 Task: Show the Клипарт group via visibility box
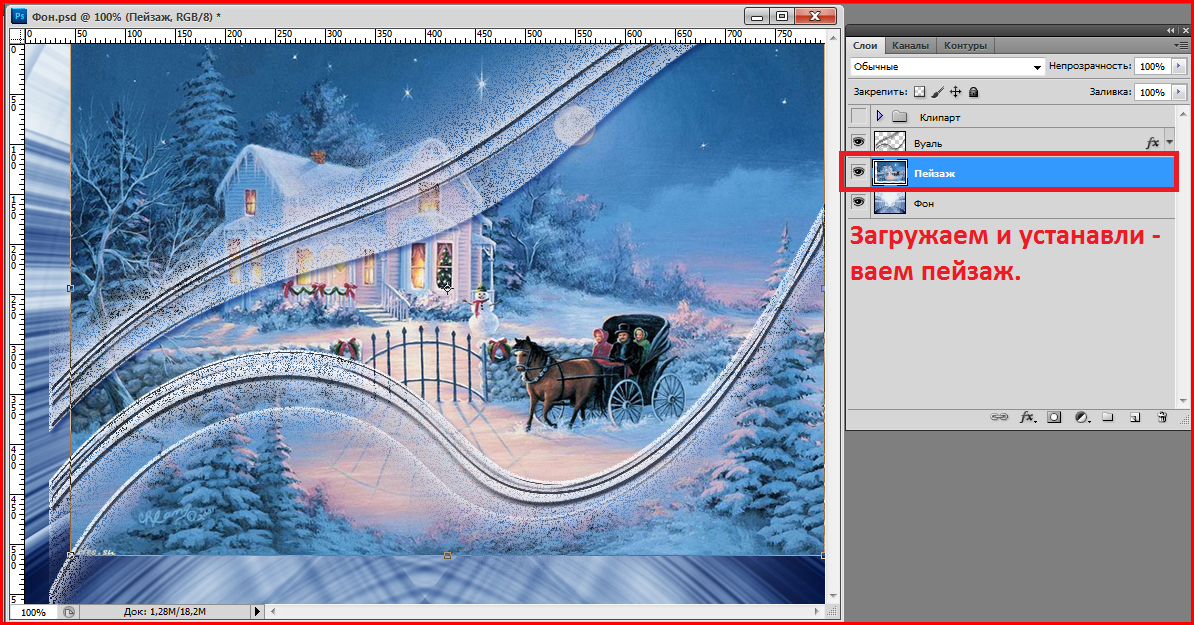pos(858,116)
